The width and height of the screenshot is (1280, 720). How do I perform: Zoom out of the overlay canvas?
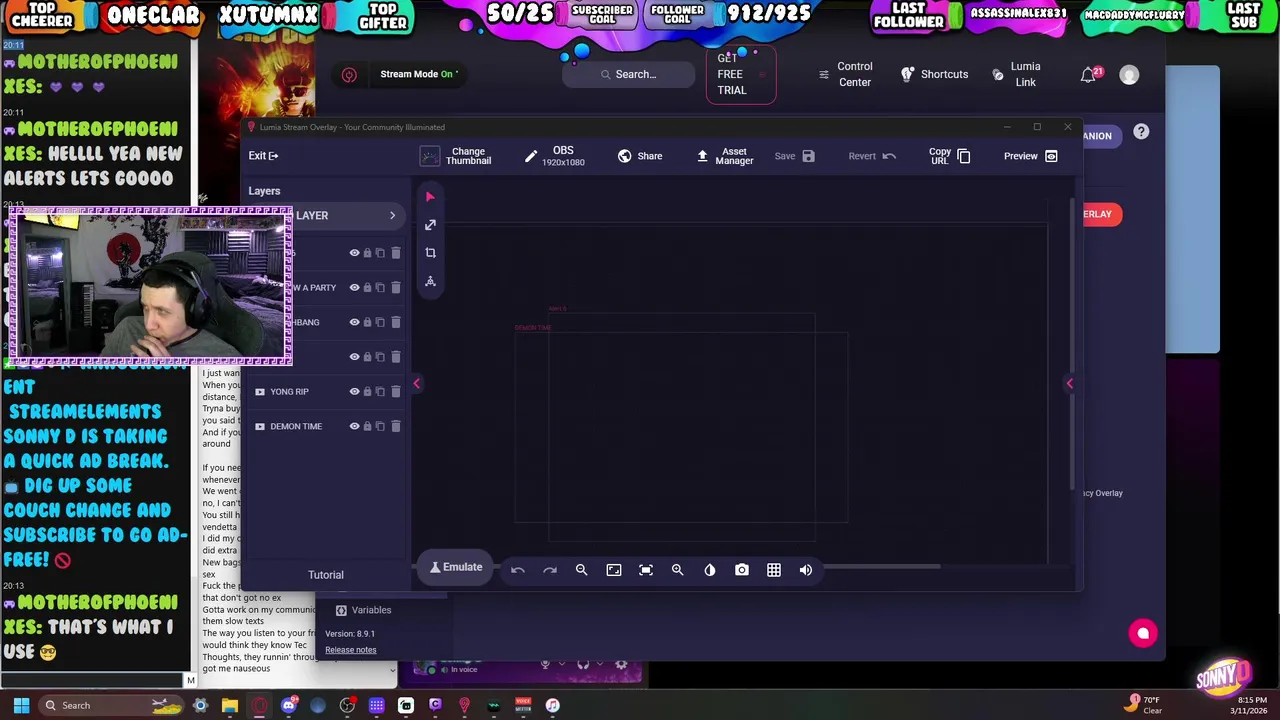[x=581, y=570]
